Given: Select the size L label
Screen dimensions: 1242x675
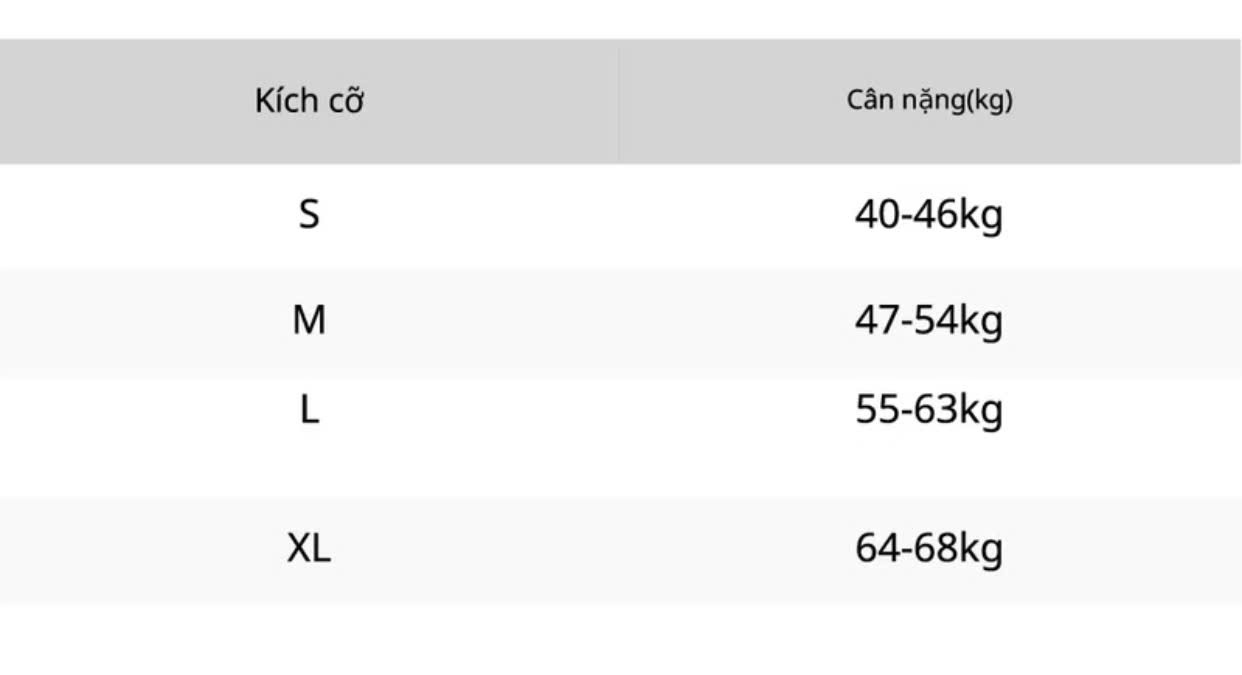Looking at the screenshot, I should pyautogui.click(x=309, y=409).
